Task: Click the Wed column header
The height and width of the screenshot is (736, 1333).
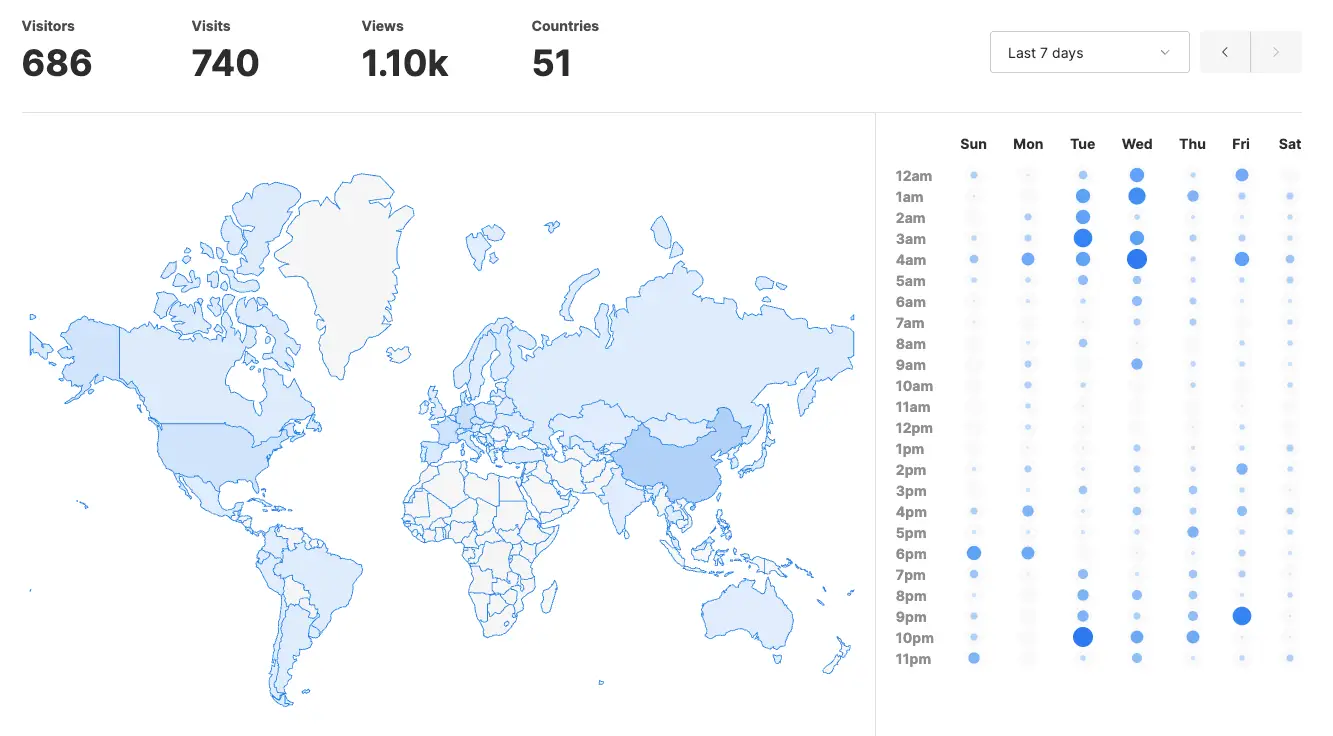Action: 1137,144
